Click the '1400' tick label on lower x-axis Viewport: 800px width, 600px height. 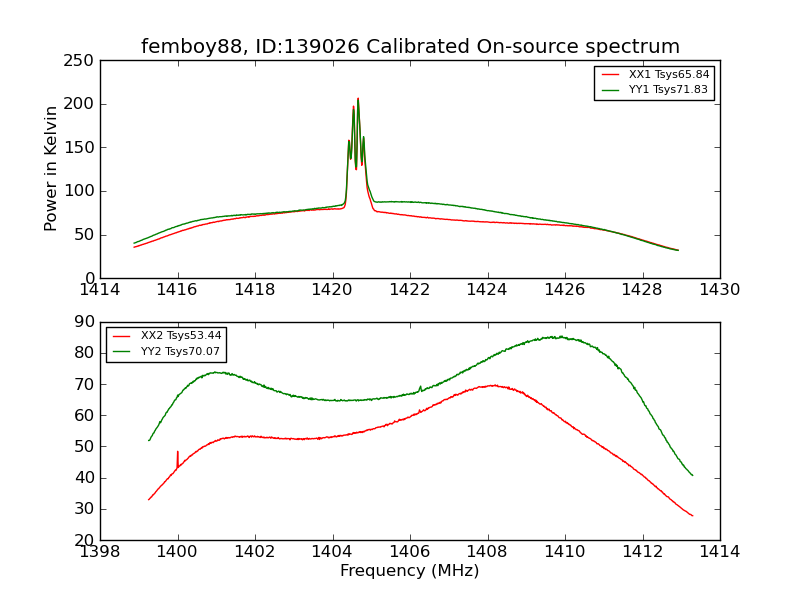pyautogui.click(x=177, y=552)
